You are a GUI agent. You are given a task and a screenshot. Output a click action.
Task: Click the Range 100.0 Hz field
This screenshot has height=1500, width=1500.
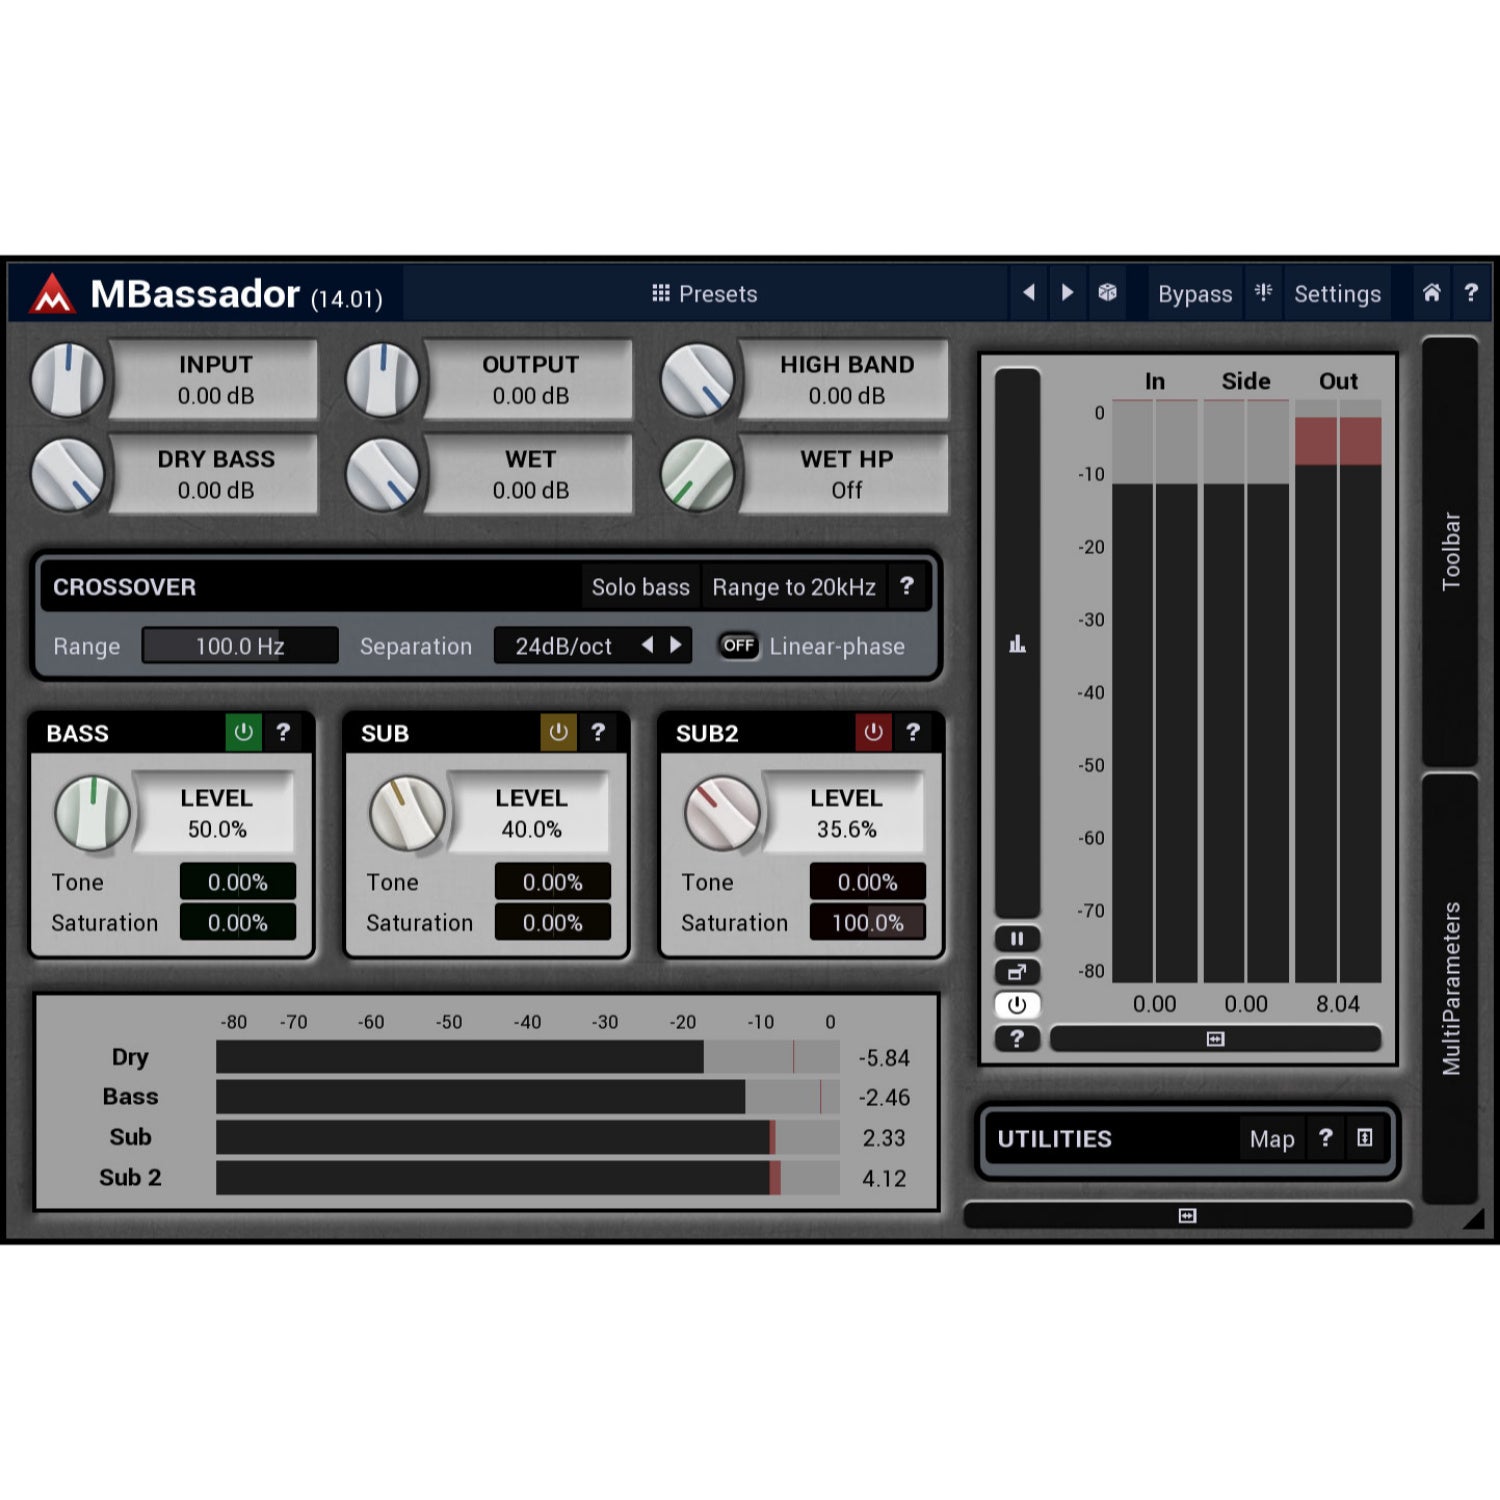[x=240, y=646]
